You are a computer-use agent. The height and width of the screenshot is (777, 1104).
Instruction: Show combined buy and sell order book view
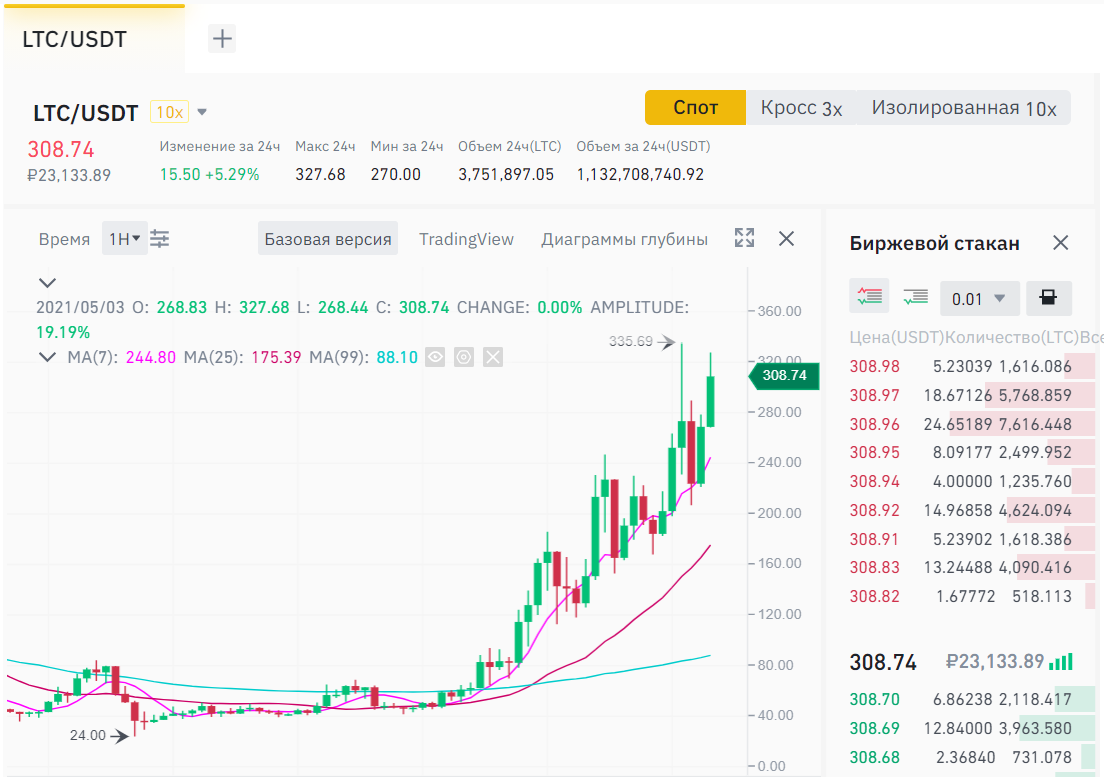coord(870,297)
